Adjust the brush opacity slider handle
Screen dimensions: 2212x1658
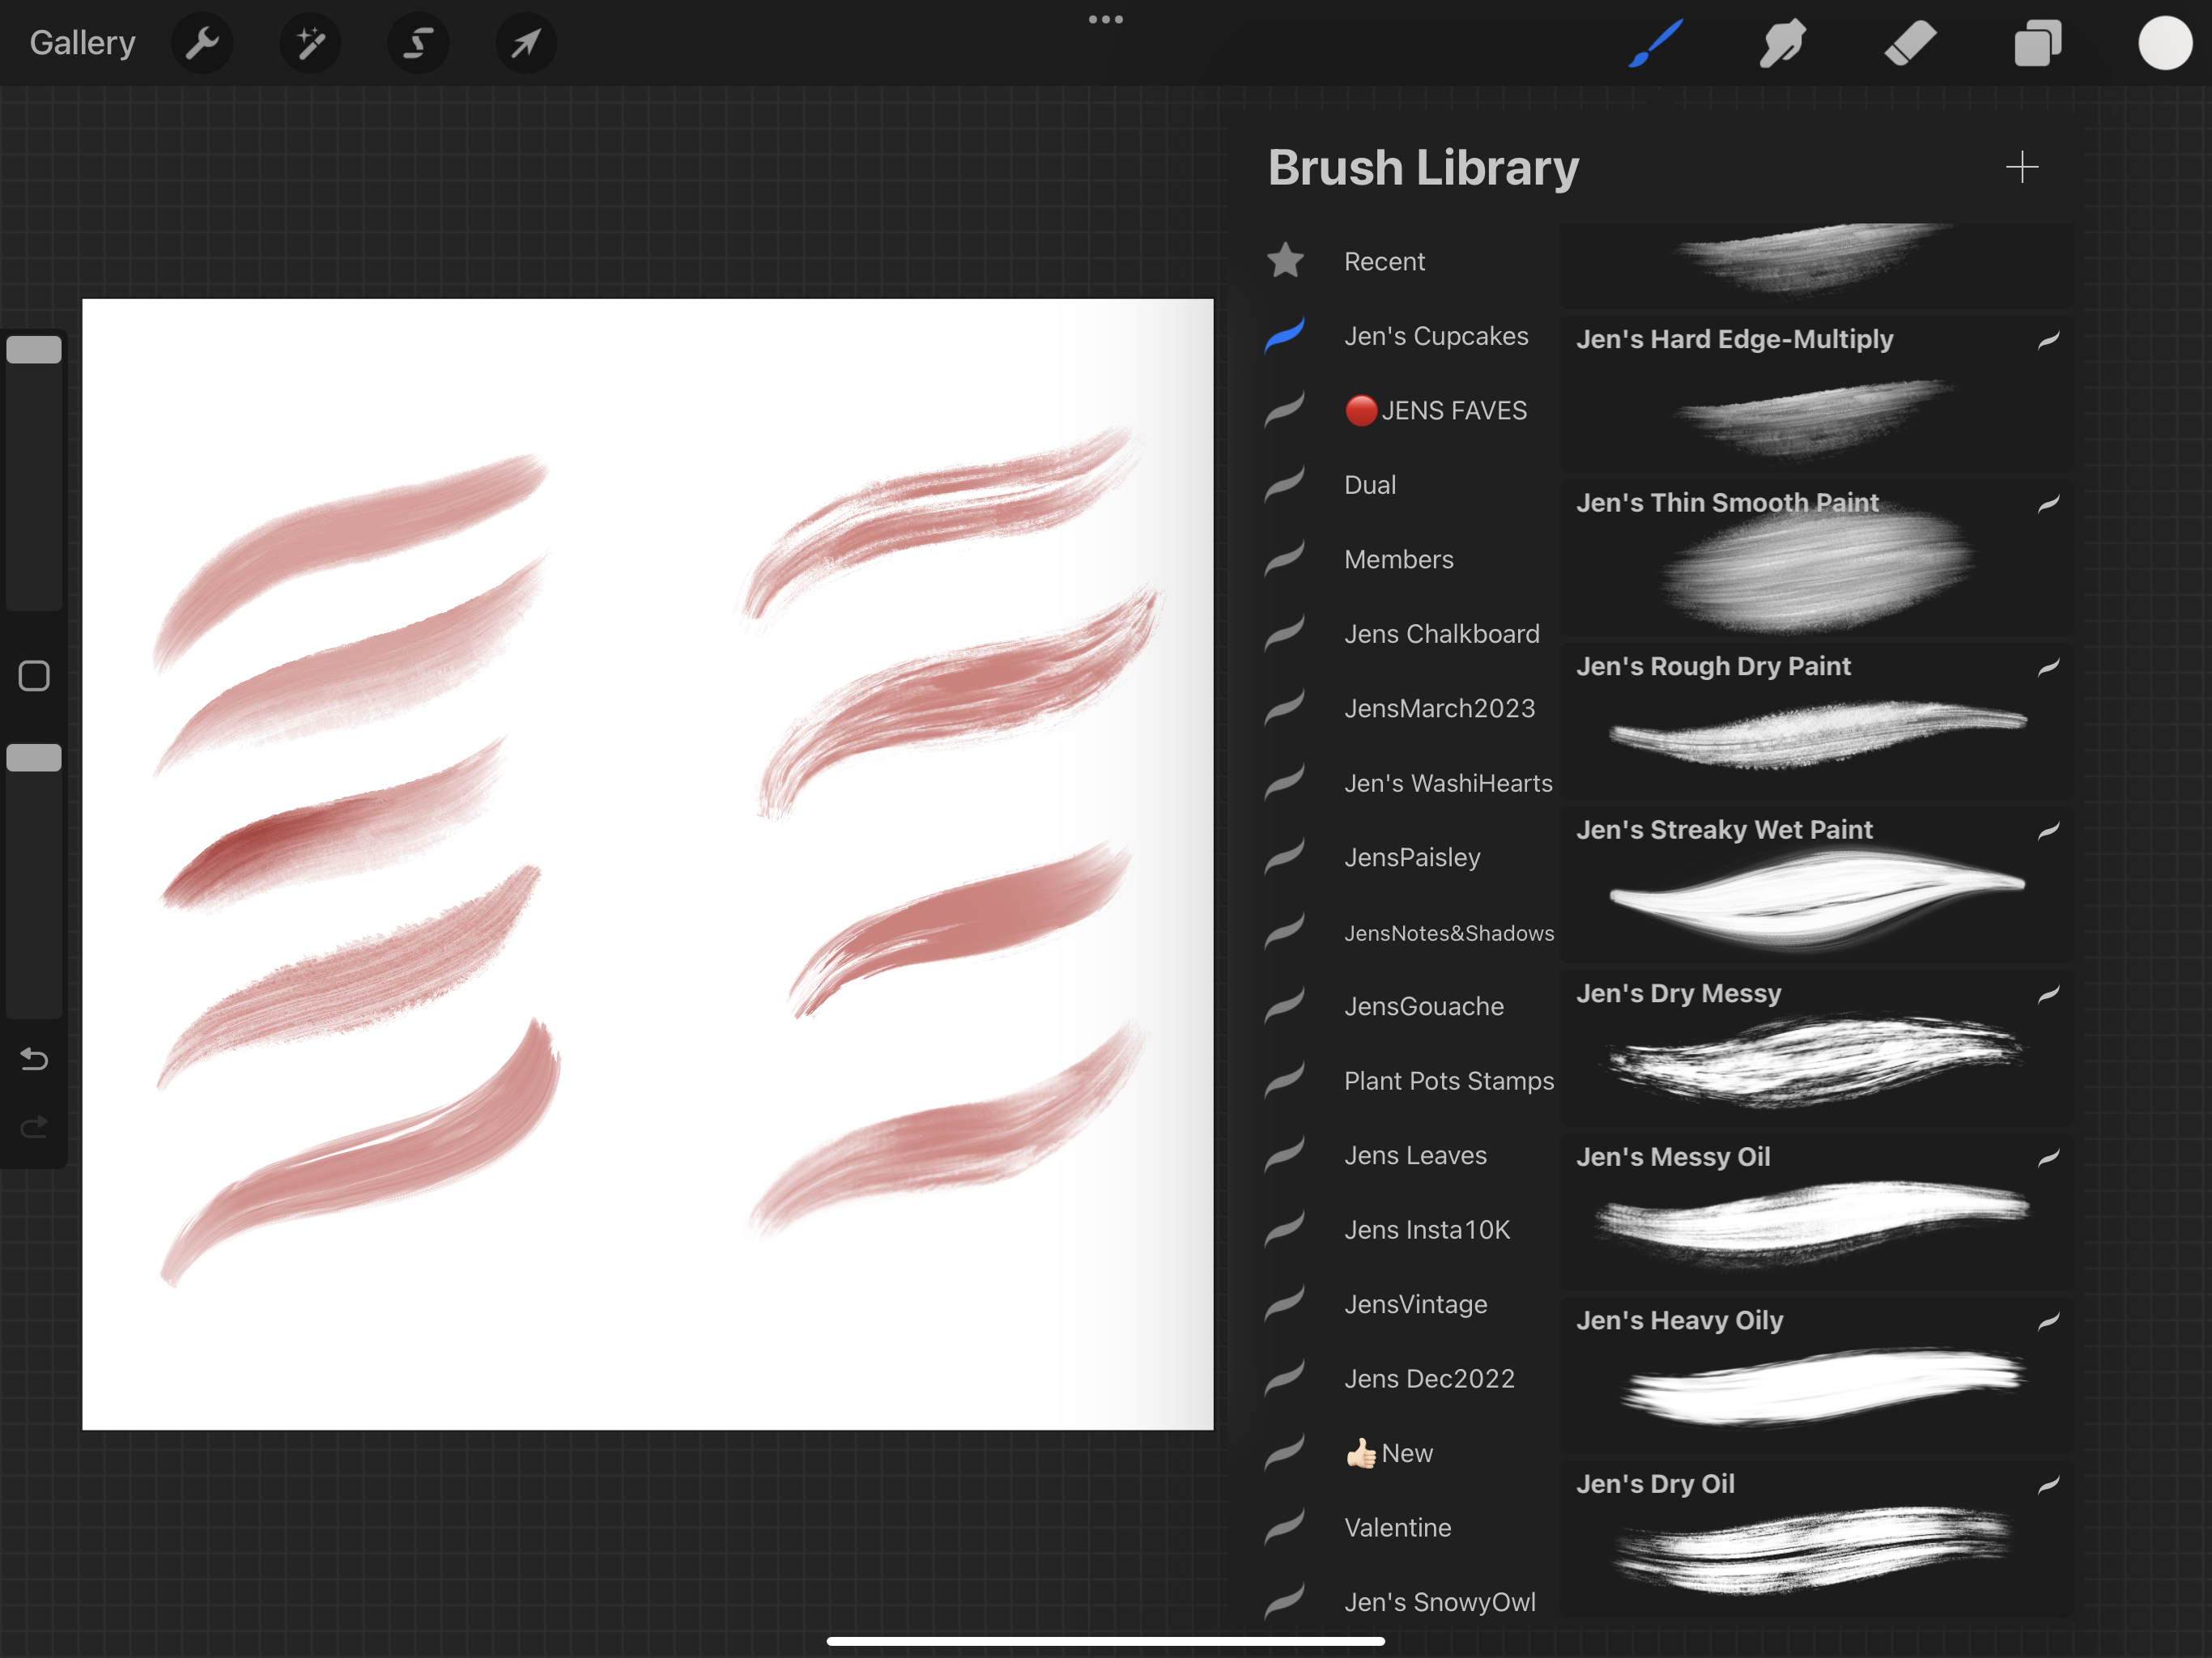tap(34, 758)
